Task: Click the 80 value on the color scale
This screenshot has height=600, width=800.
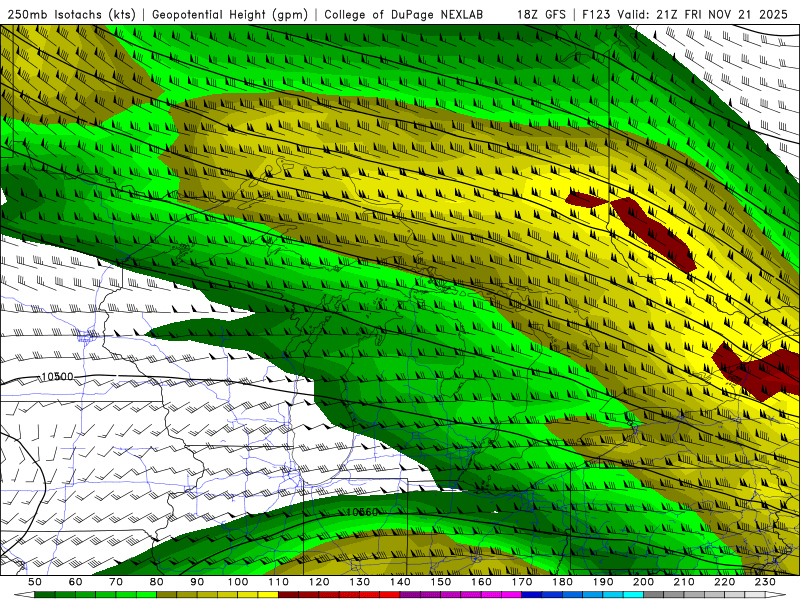Action: coord(157,582)
